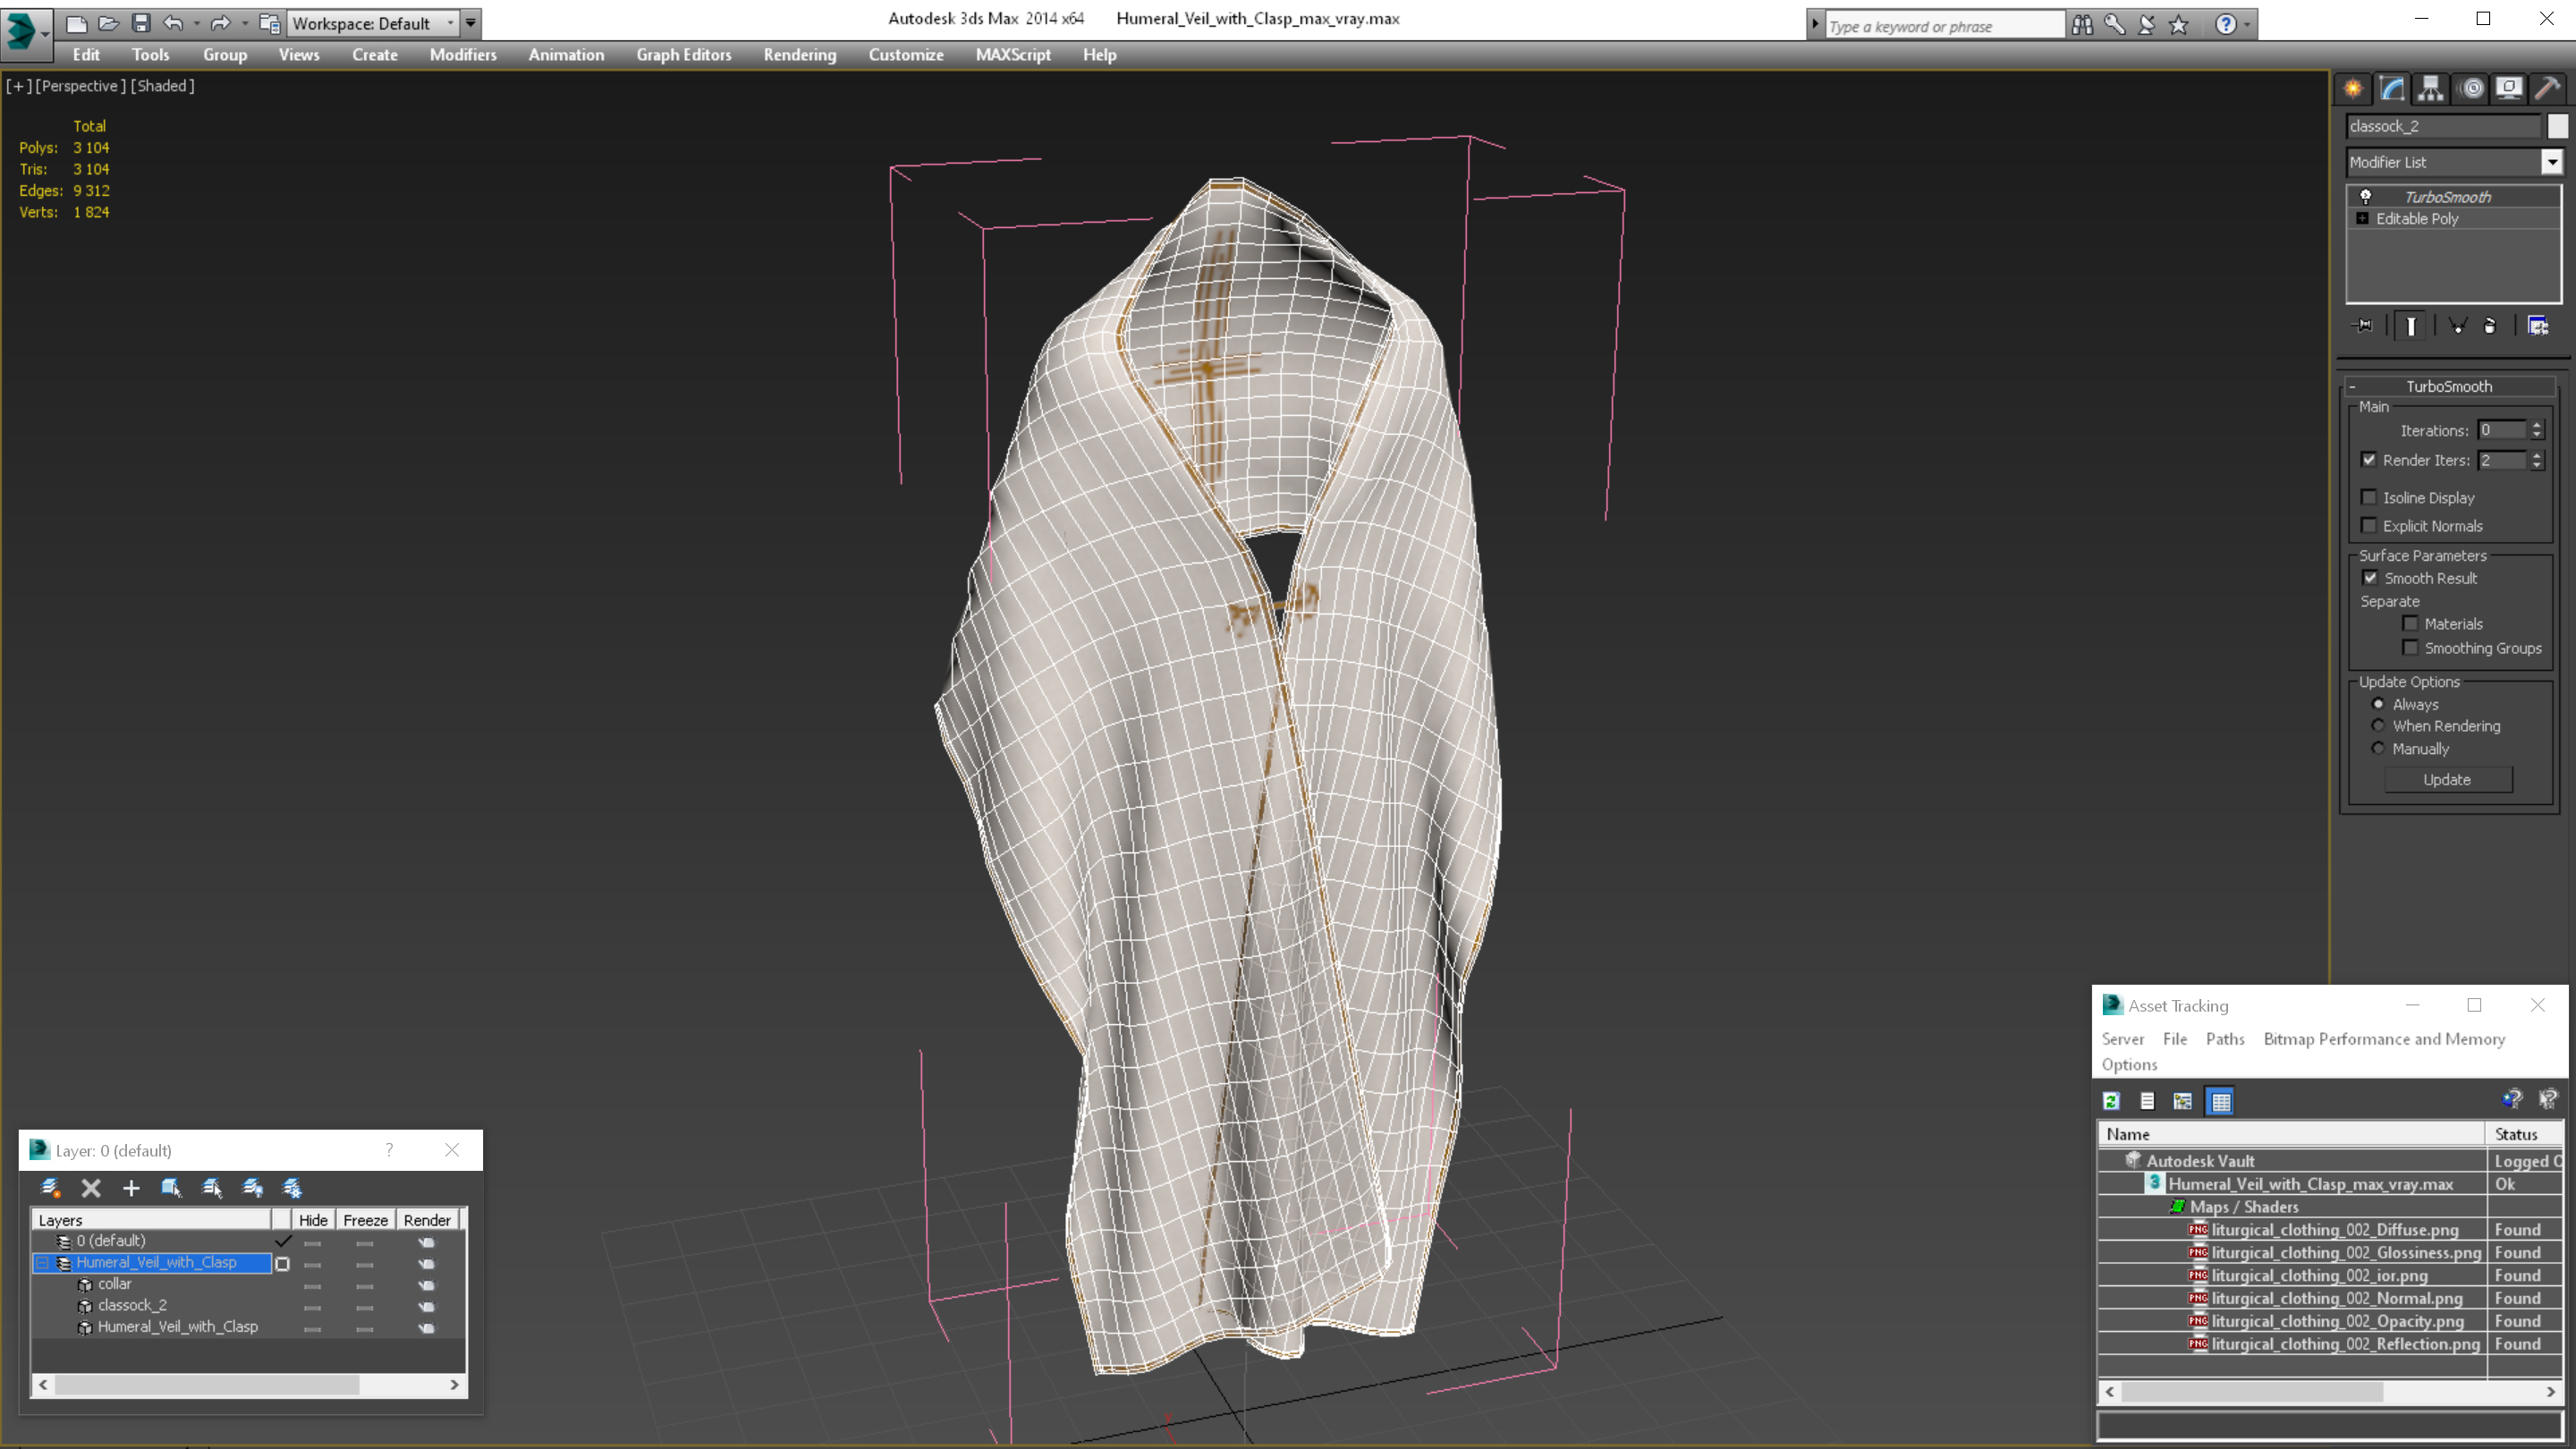Select the Always update option
The image size is (2576, 1449).
pyautogui.click(x=2379, y=704)
